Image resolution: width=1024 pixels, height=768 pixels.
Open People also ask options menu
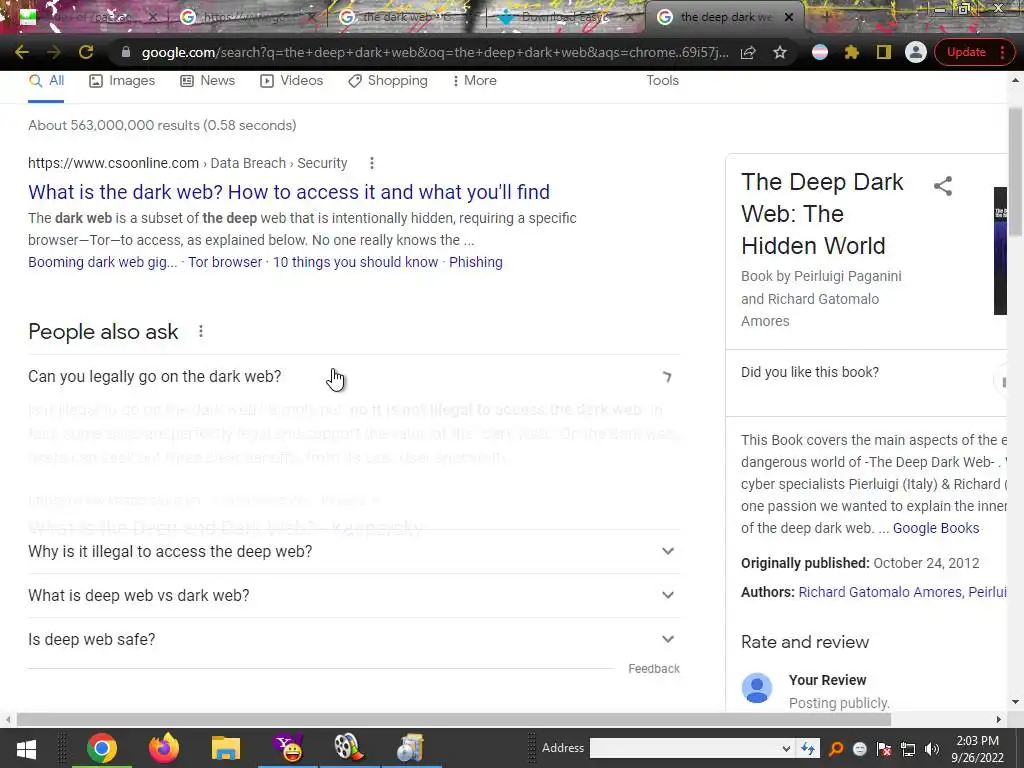point(201,332)
